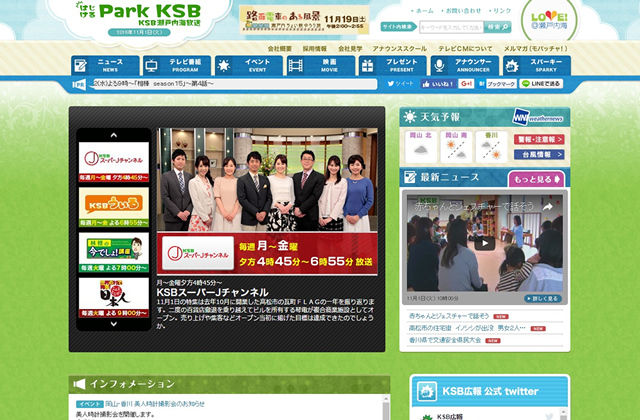Click the ツイート Twitter share button
Viewport: 640px width, 420px height.
pyautogui.click(x=401, y=84)
